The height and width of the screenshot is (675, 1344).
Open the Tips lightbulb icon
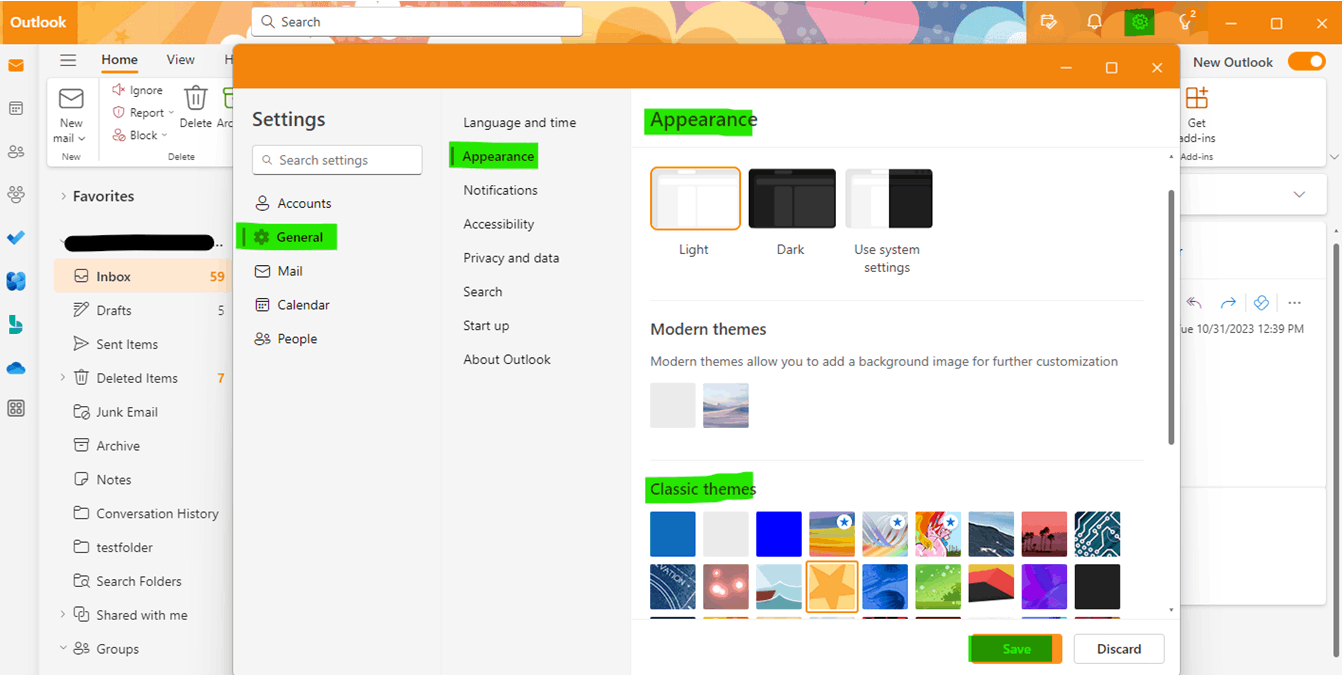point(1186,22)
